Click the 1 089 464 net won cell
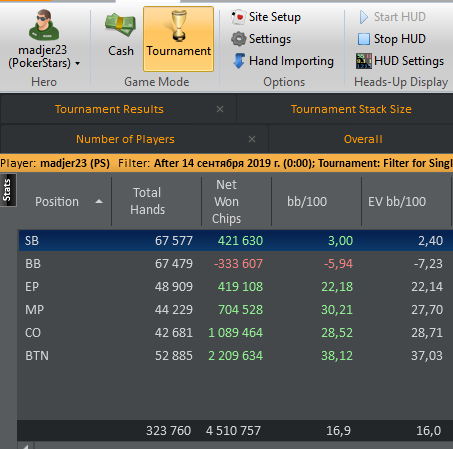 coord(236,333)
